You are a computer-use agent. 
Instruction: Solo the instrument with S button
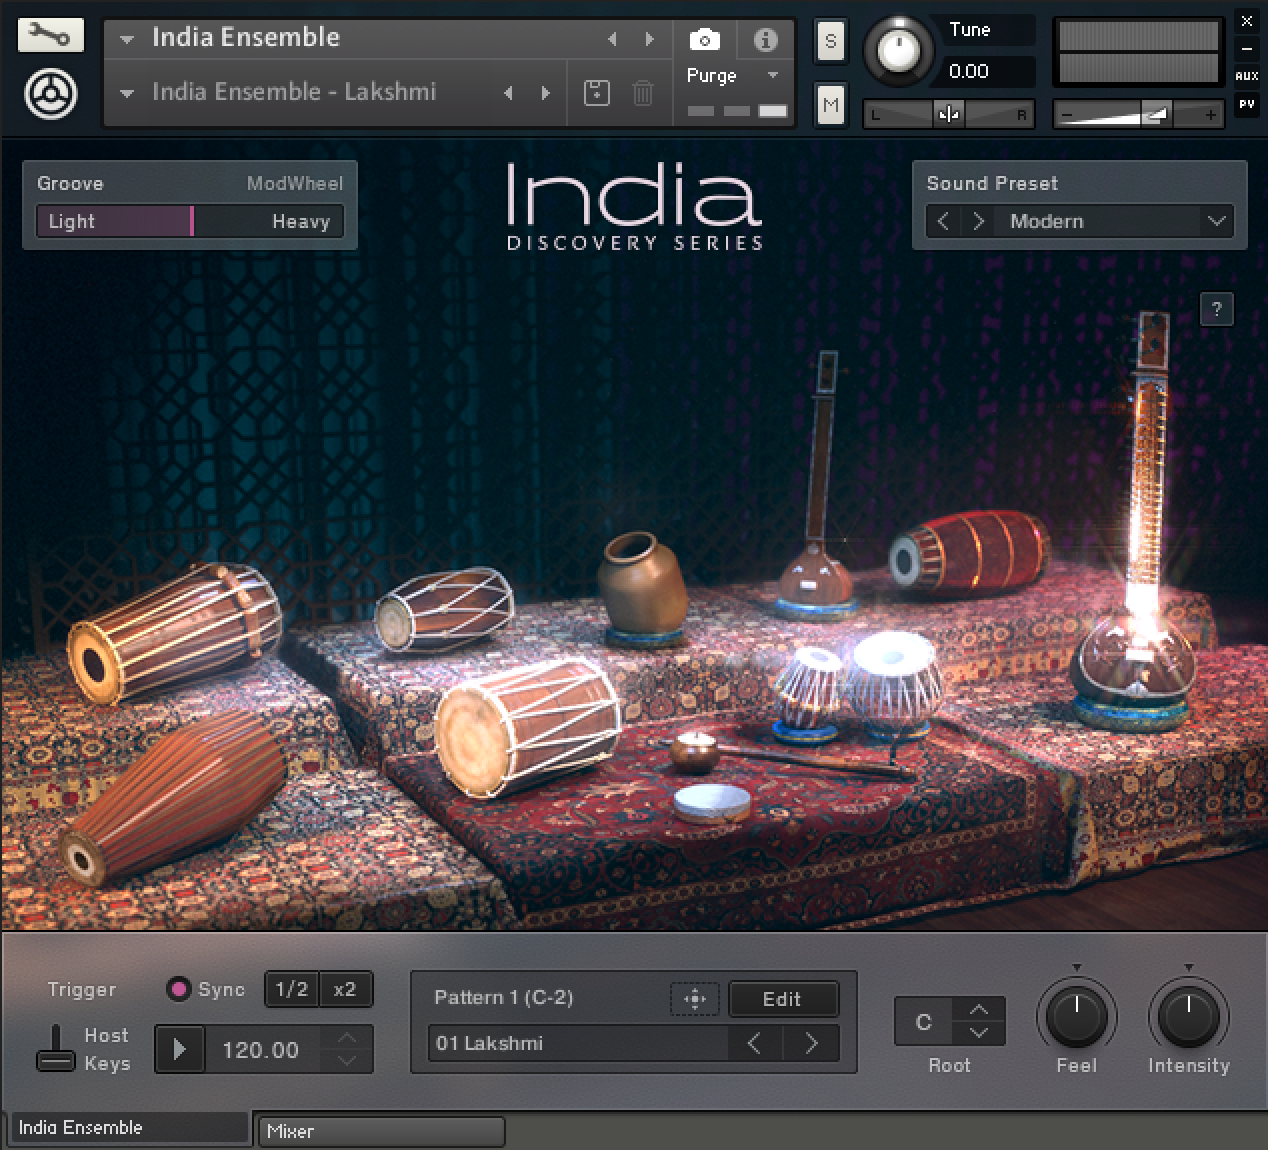point(830,42)
